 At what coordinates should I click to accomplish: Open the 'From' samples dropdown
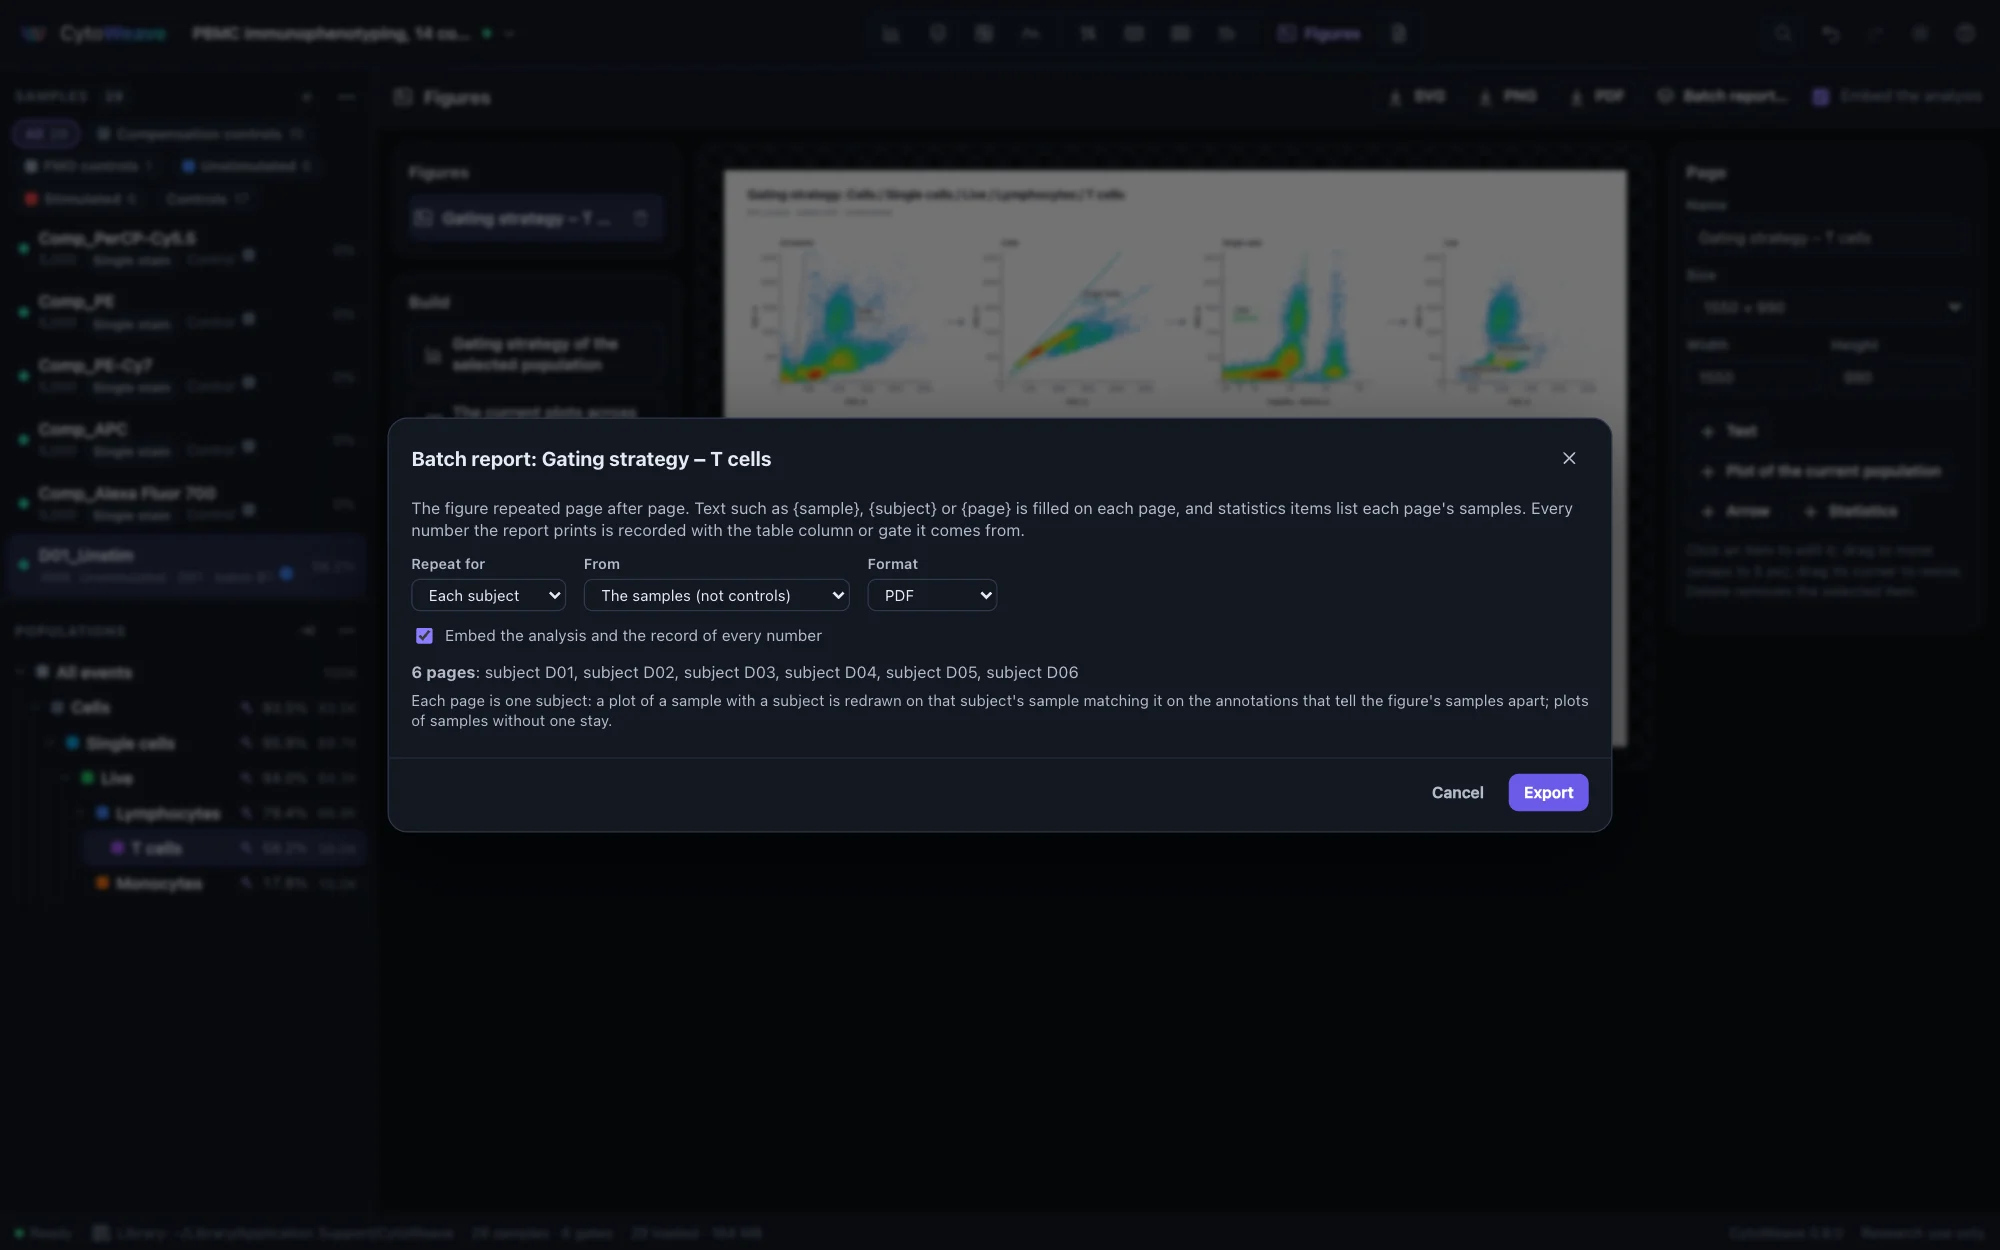point(716,595)
